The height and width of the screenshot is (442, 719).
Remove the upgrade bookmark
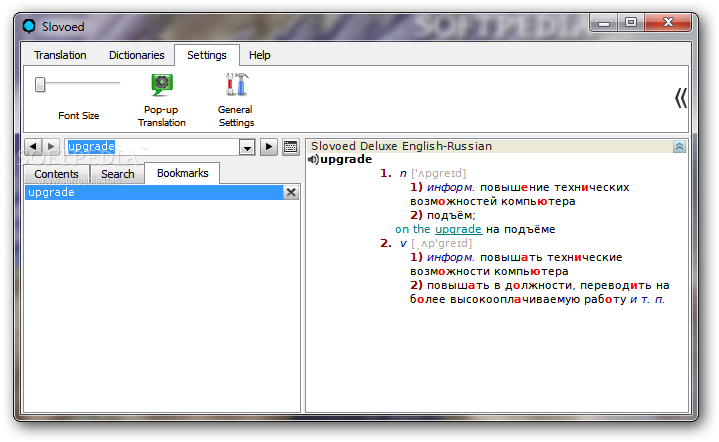point(291,193)
